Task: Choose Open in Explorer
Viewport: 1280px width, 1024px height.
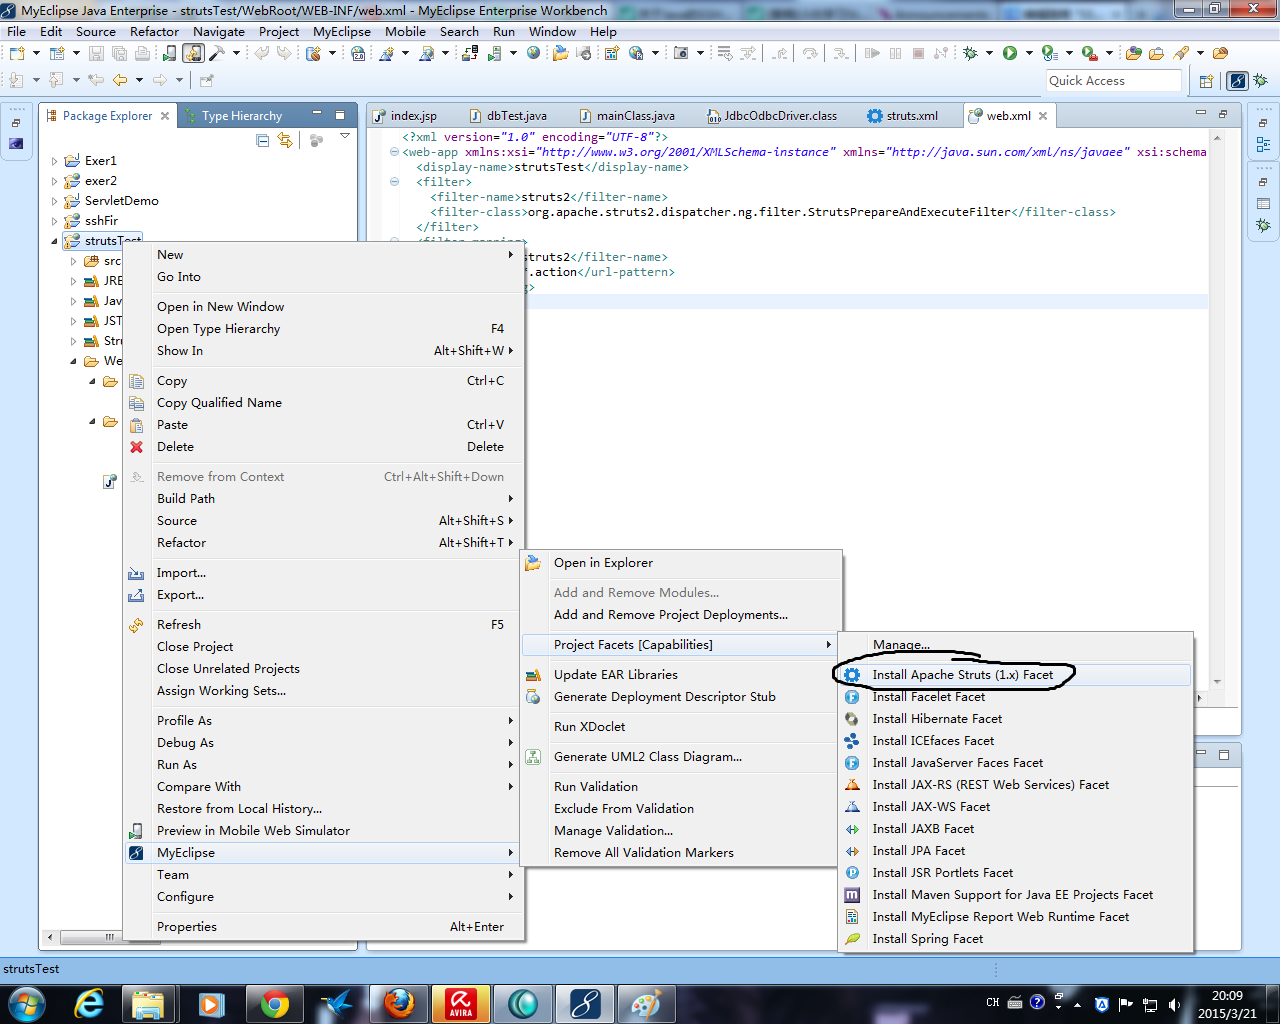Action: (681, 563)
